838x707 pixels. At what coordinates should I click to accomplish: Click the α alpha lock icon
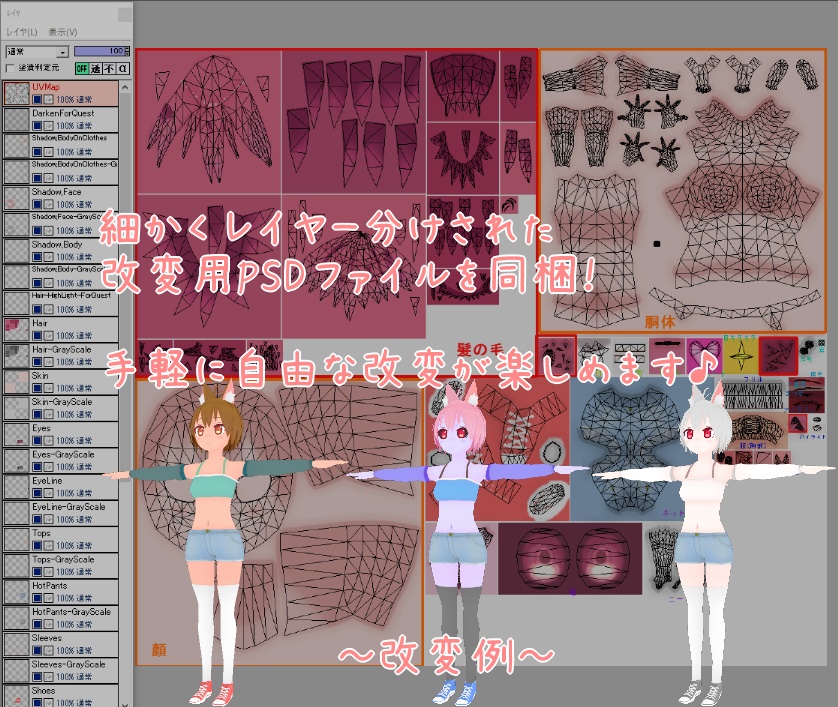pos(121,67)
